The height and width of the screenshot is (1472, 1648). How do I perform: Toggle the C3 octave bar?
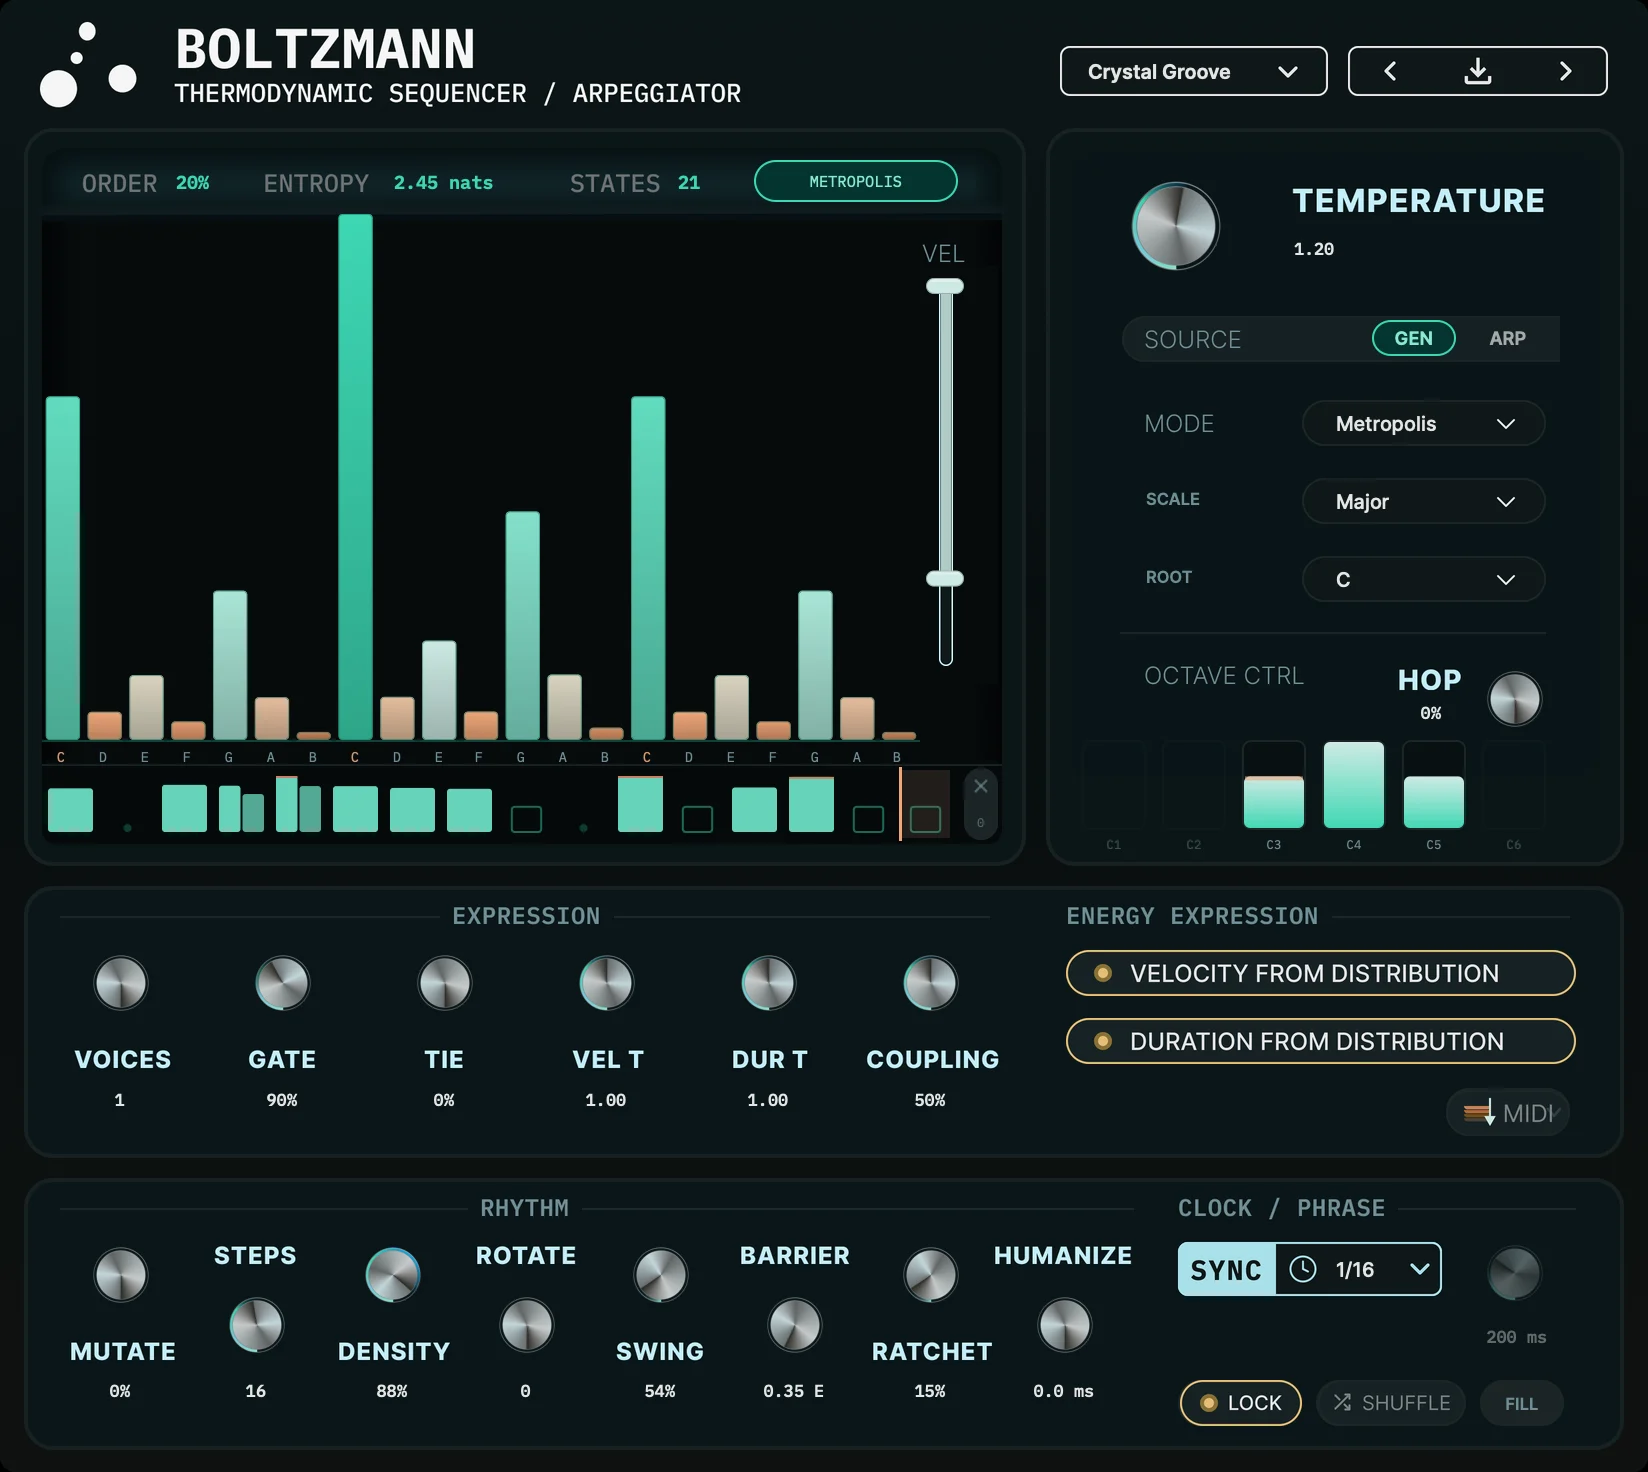tap(1274, 785)
